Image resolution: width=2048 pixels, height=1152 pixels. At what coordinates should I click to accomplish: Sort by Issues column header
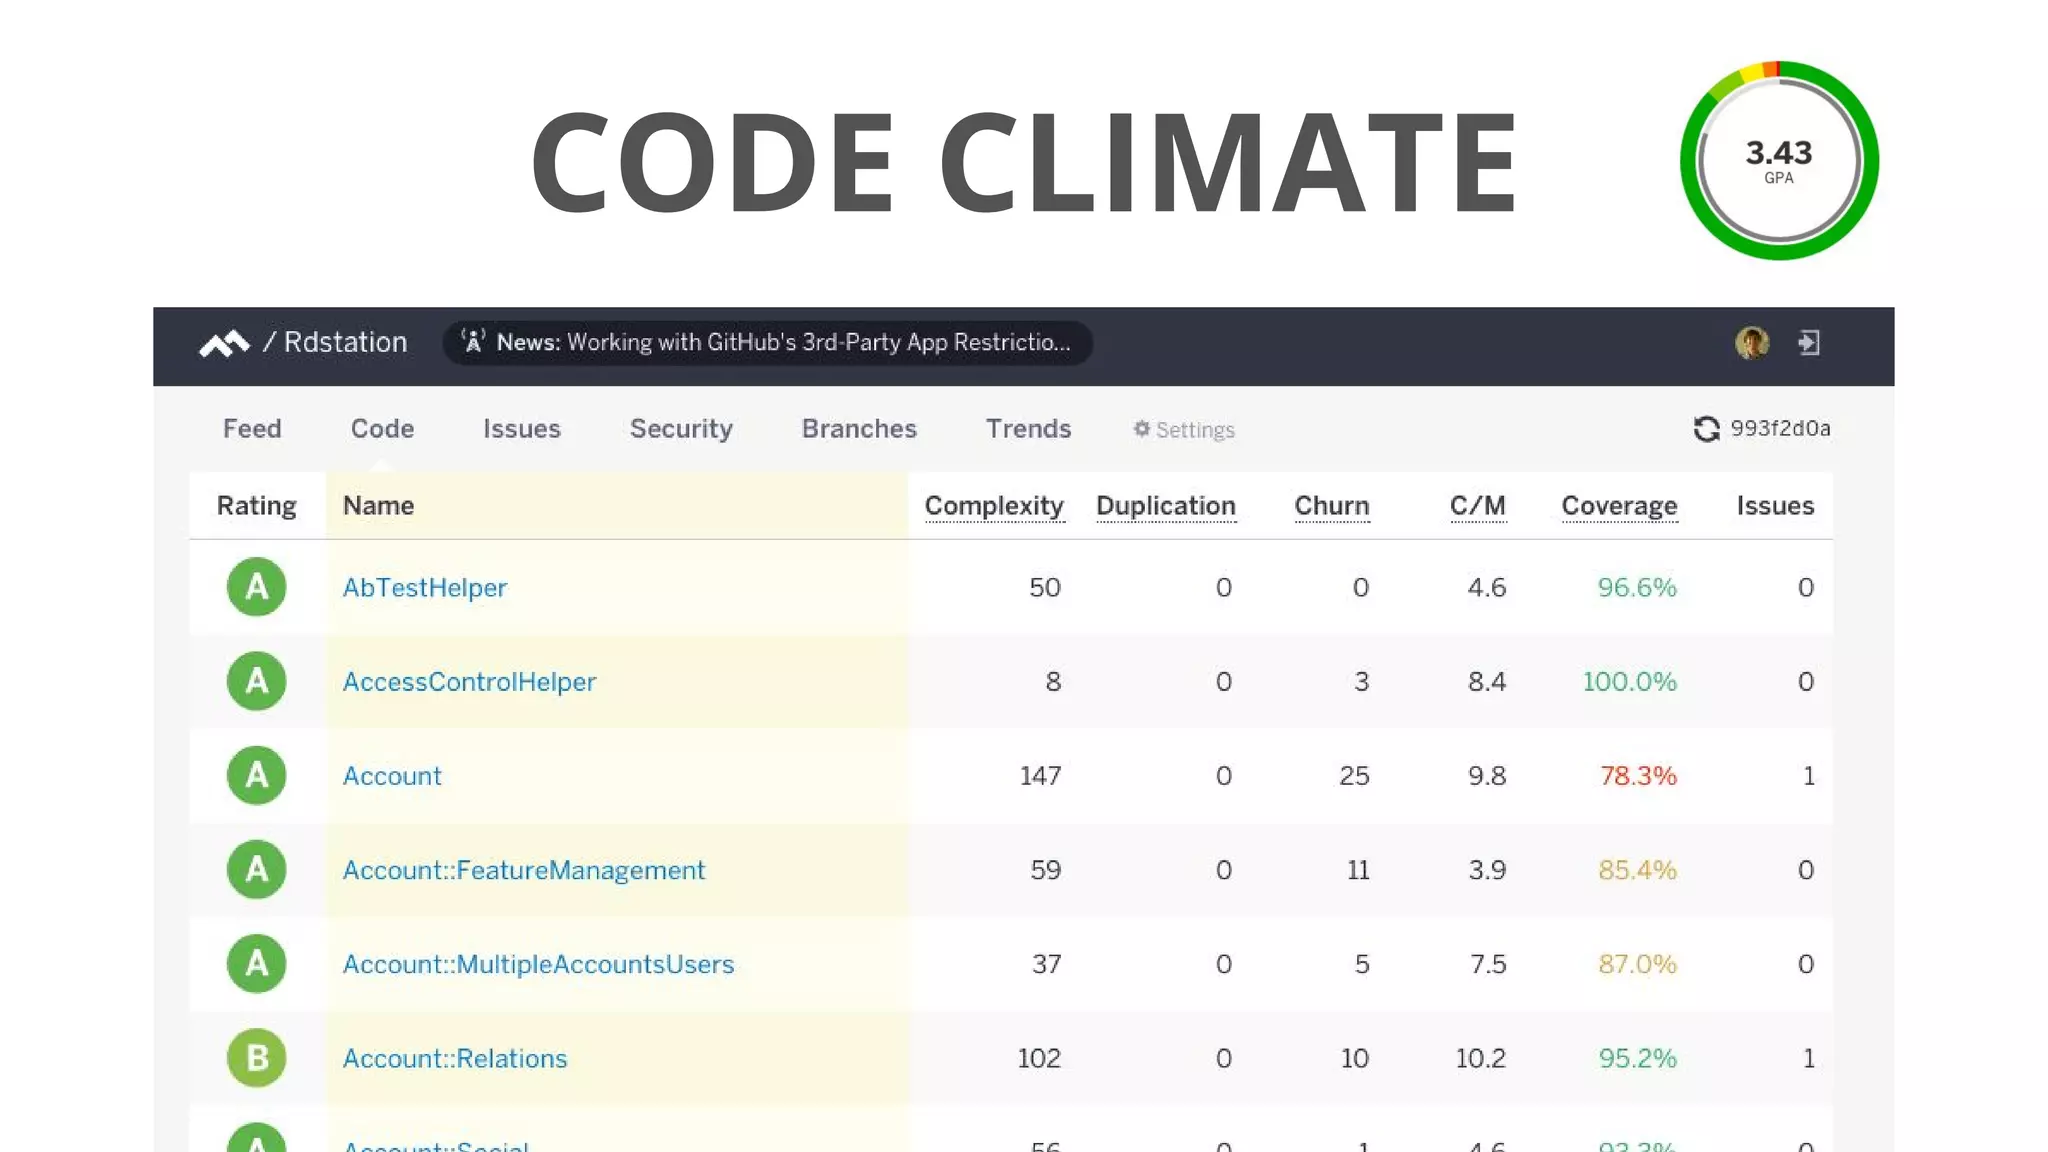click(1775, 506)
